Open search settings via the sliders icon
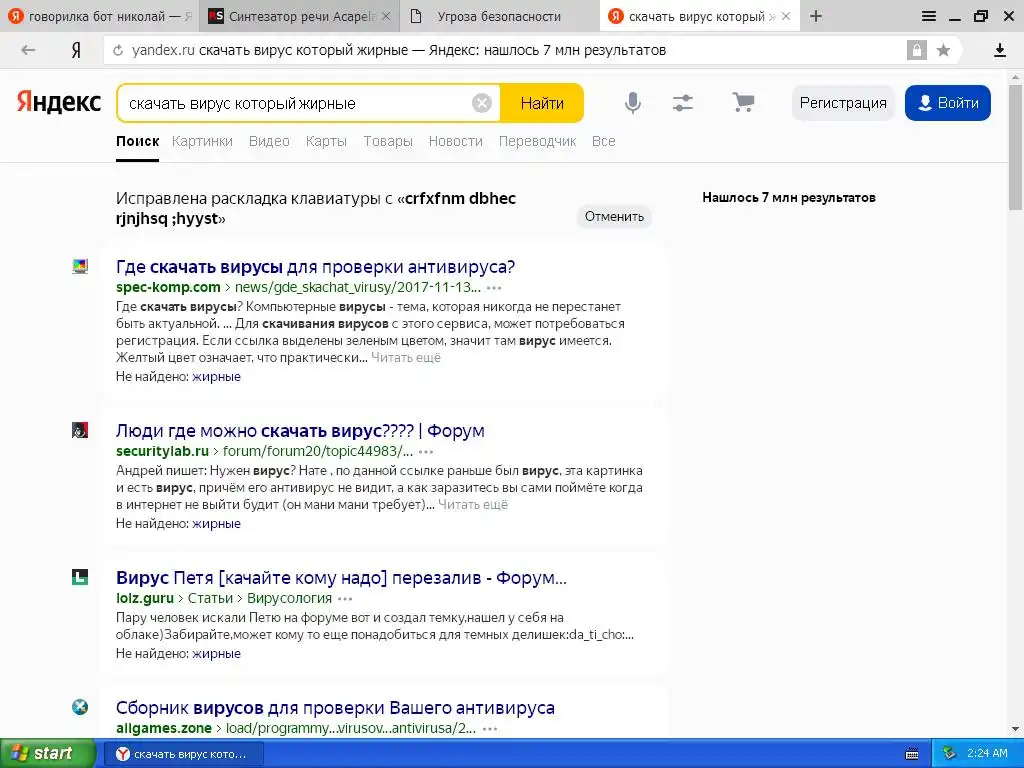This screenshot has width=1024, height=768. point(683,103)
